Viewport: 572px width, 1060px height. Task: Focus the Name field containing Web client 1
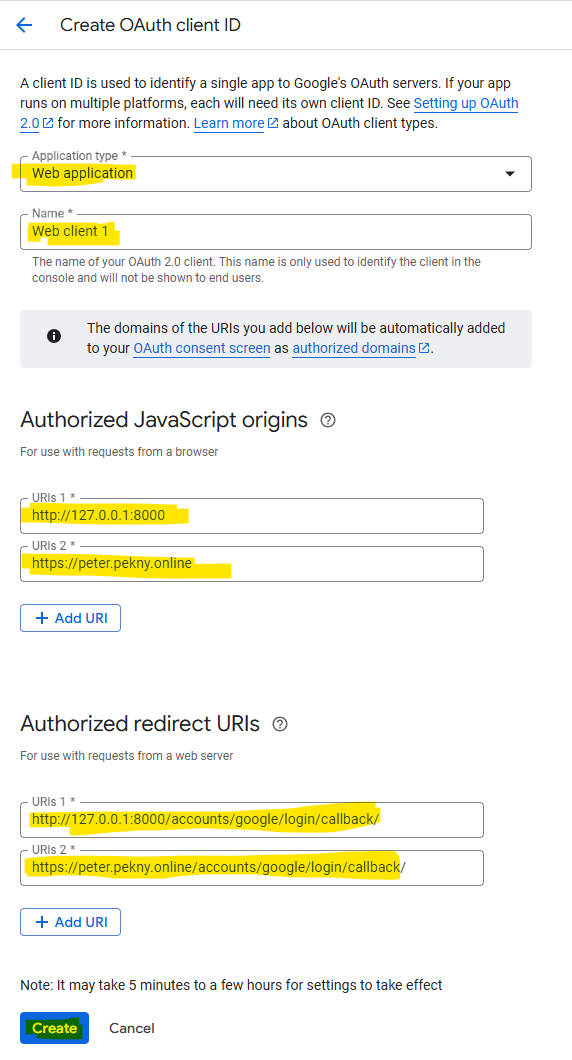click(x=276, y=232)
